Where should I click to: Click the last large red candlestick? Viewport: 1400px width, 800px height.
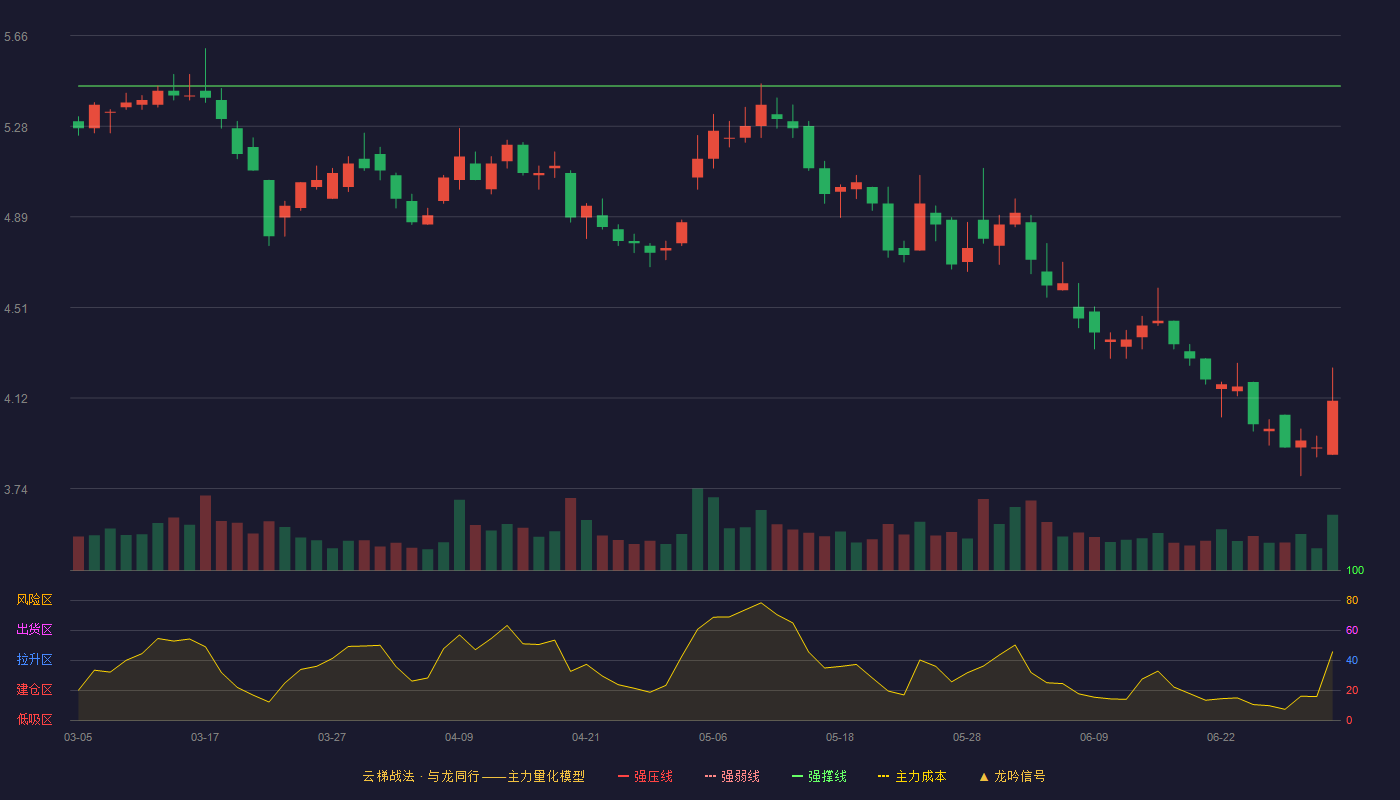(1332, 427)
